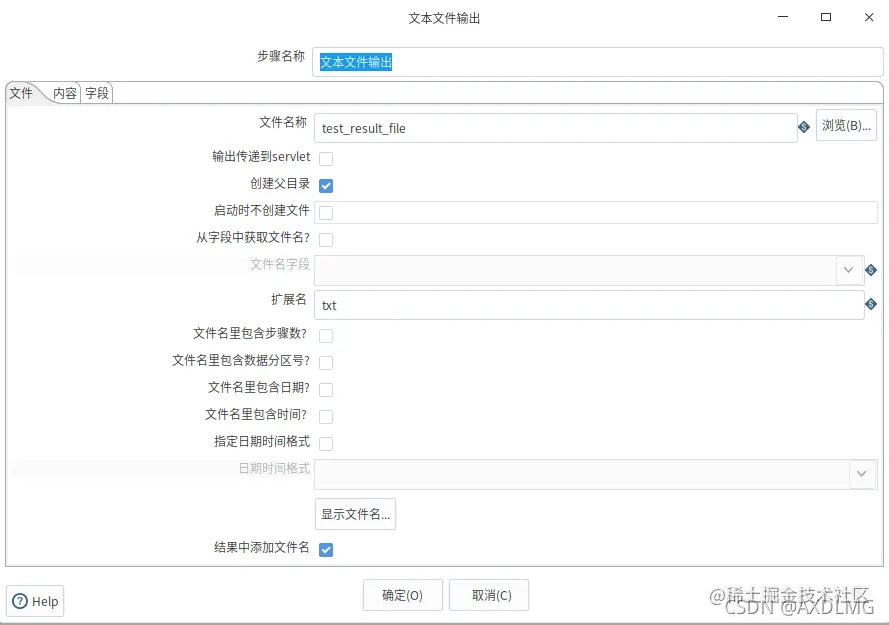The height and width of the screenshot is (625, 889).
Task: Check 文件名里包含数据分区号? option
Action: 326,362
